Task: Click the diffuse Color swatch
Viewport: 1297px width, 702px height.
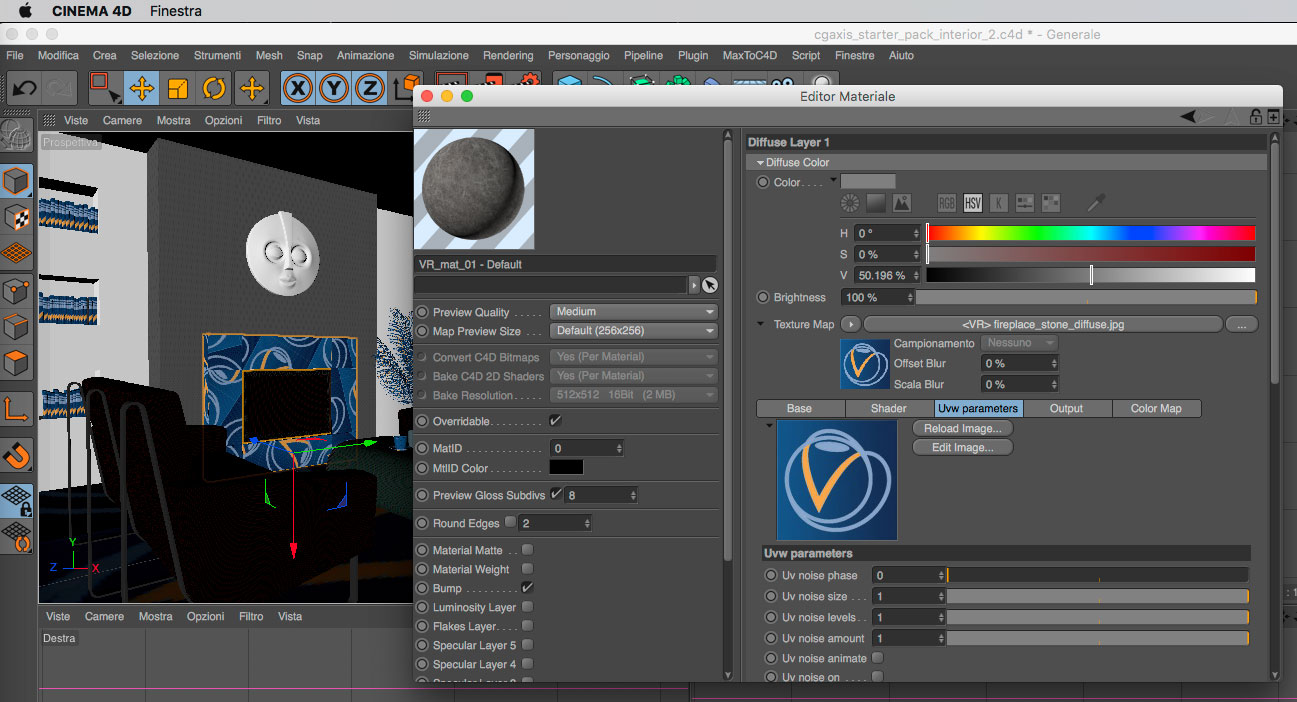Action: point(868,181)
